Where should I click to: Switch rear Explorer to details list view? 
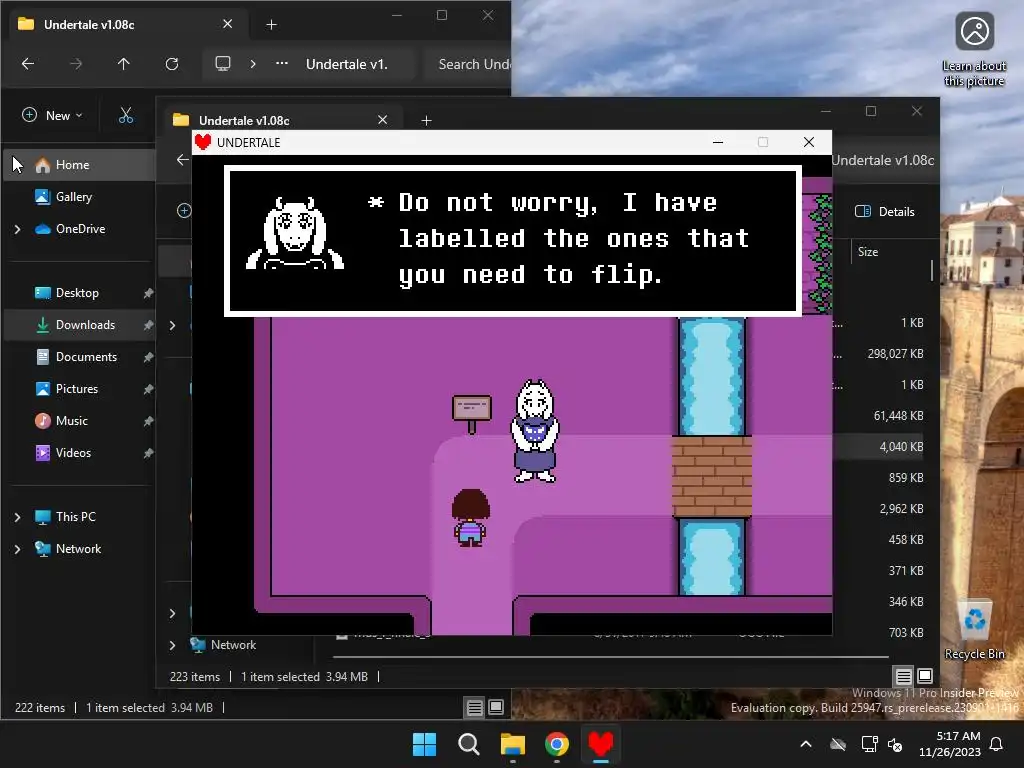point(475,707)
